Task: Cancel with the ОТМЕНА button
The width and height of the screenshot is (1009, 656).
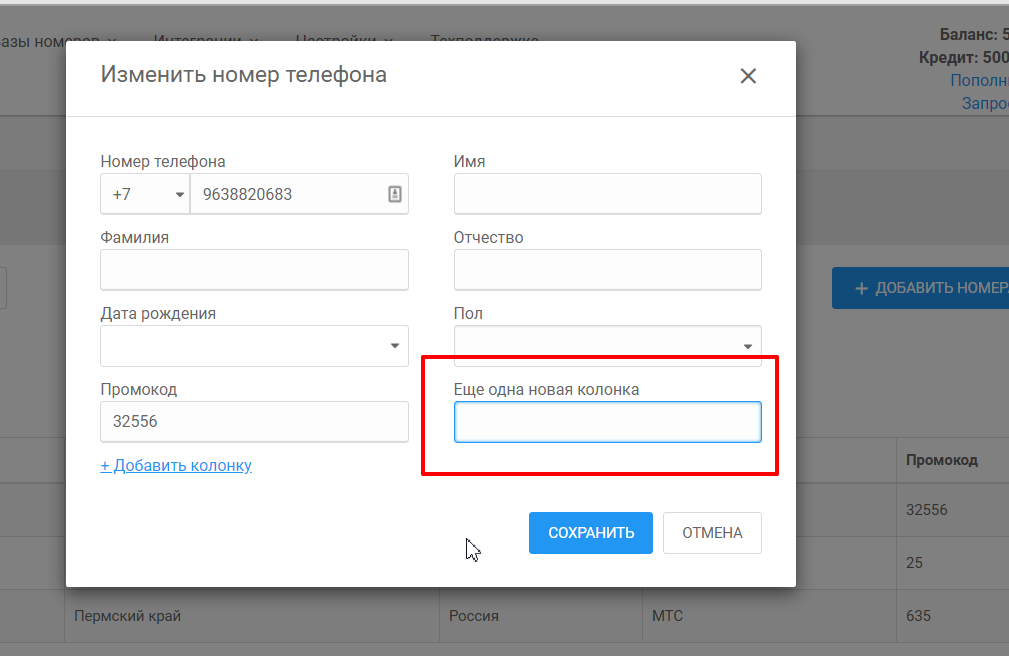Action: (712, 533)
